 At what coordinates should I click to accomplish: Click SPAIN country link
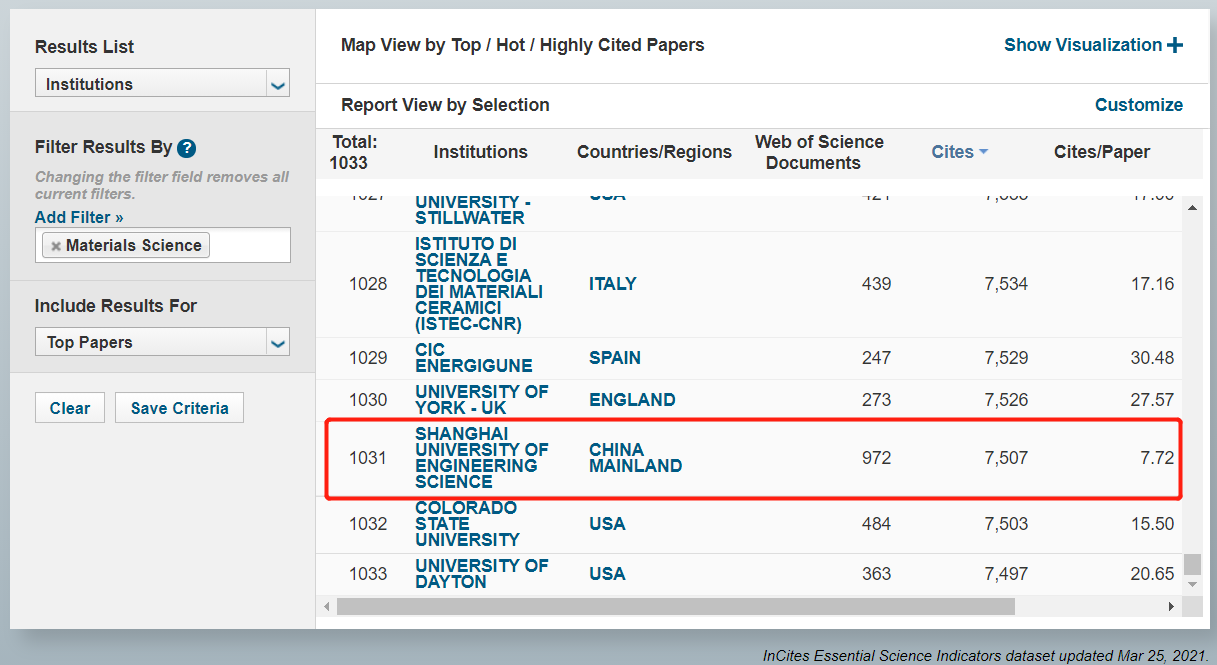(615, 358)
